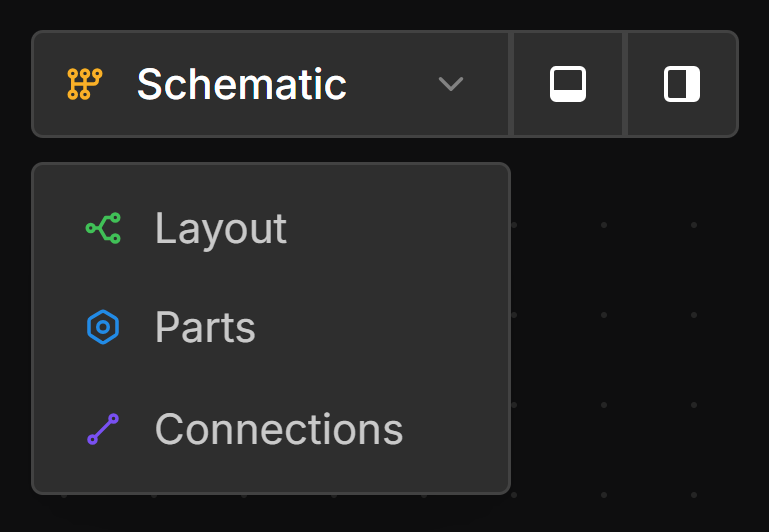Image resolution: width=769 pixels, height=532 pixels.
Task: Toggle the bottom panel visibility icon
Action: coord(568,84)
